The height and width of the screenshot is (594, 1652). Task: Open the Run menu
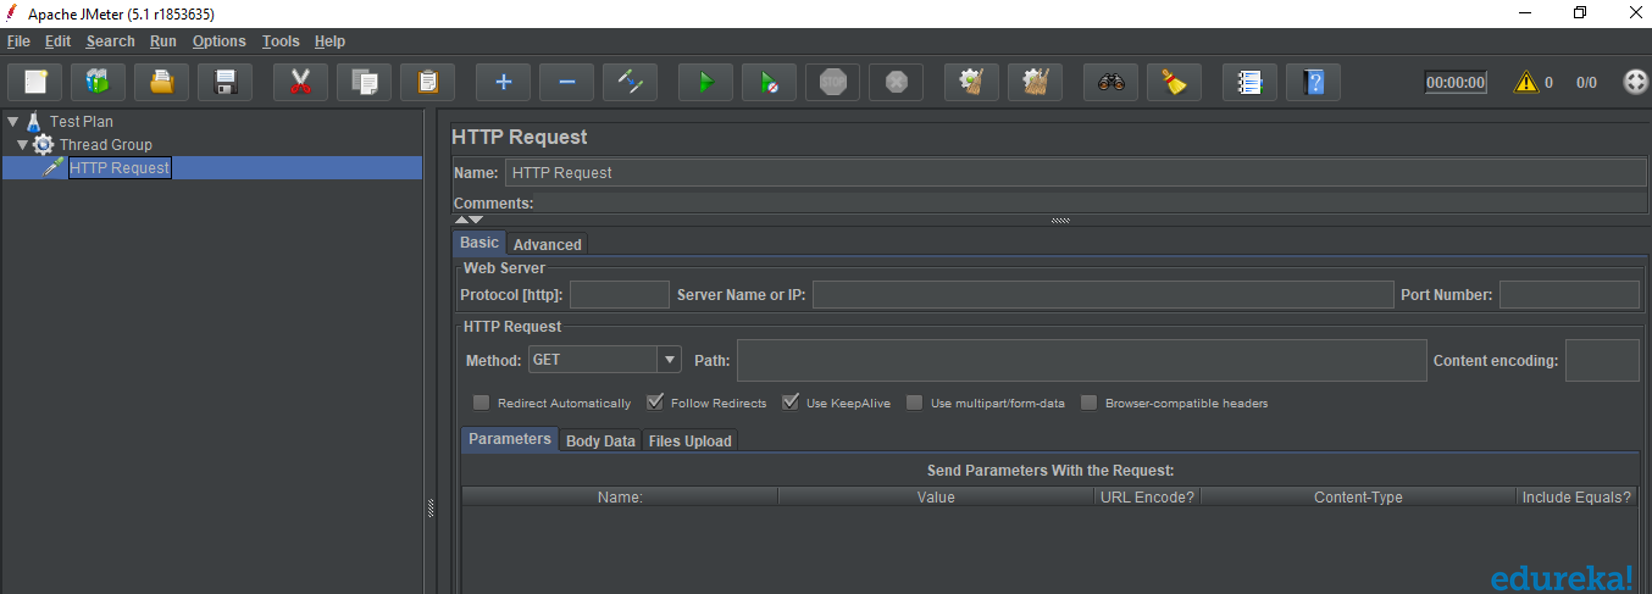[x=163, y=41]
